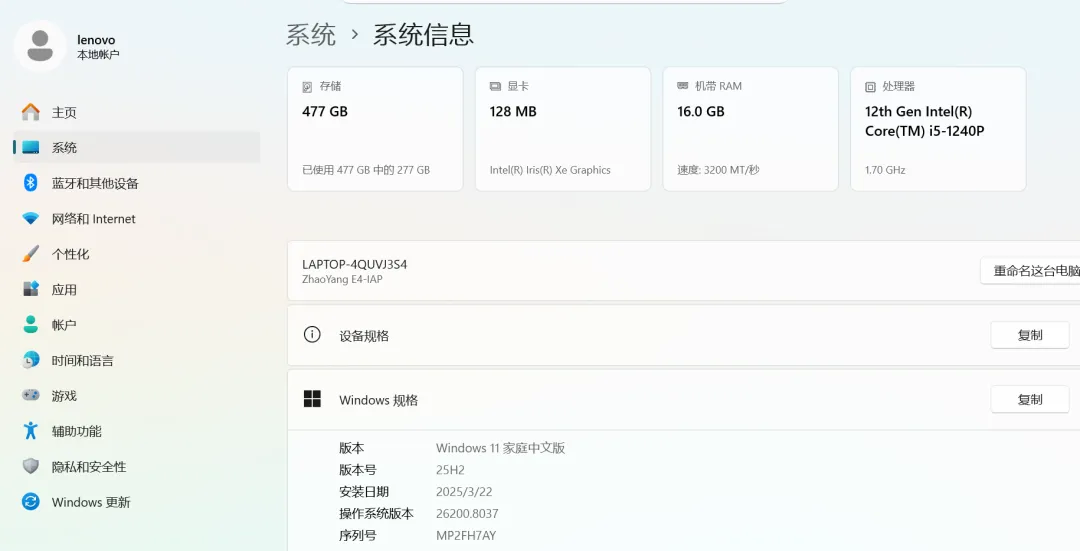
Task: Go to 个性化 settings
Action: 136,253
